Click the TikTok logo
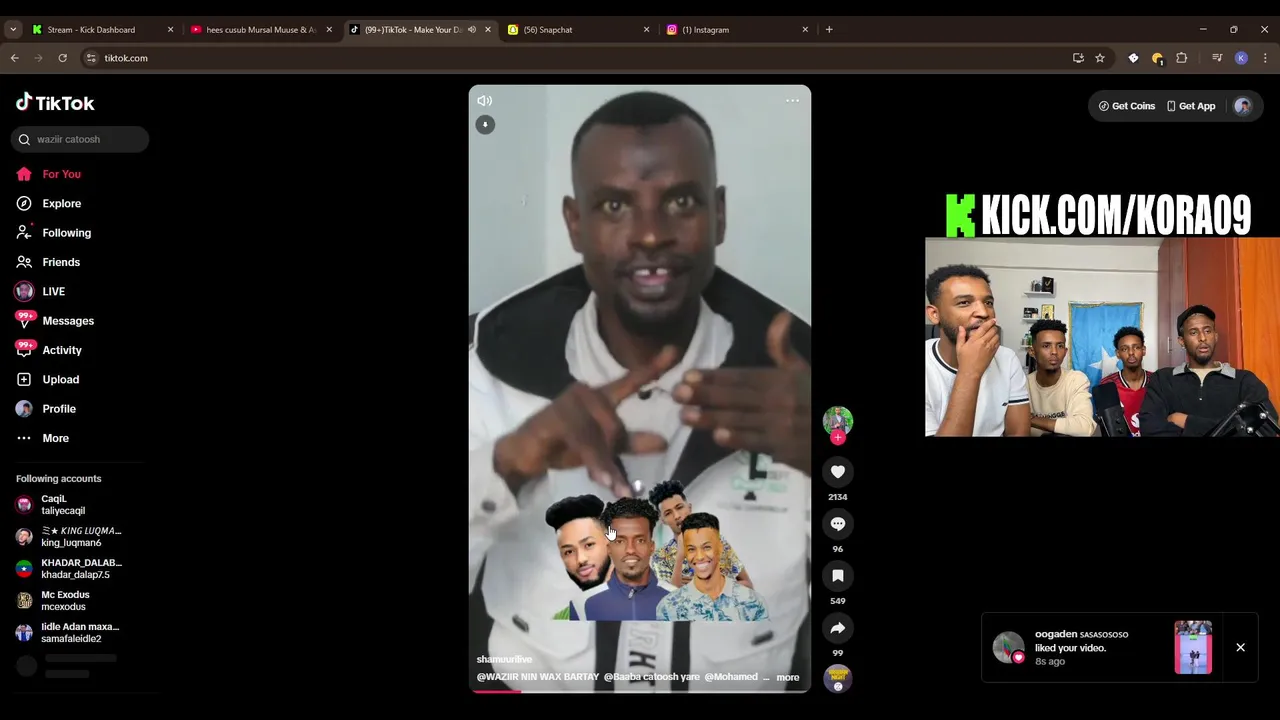 (55, 102)
